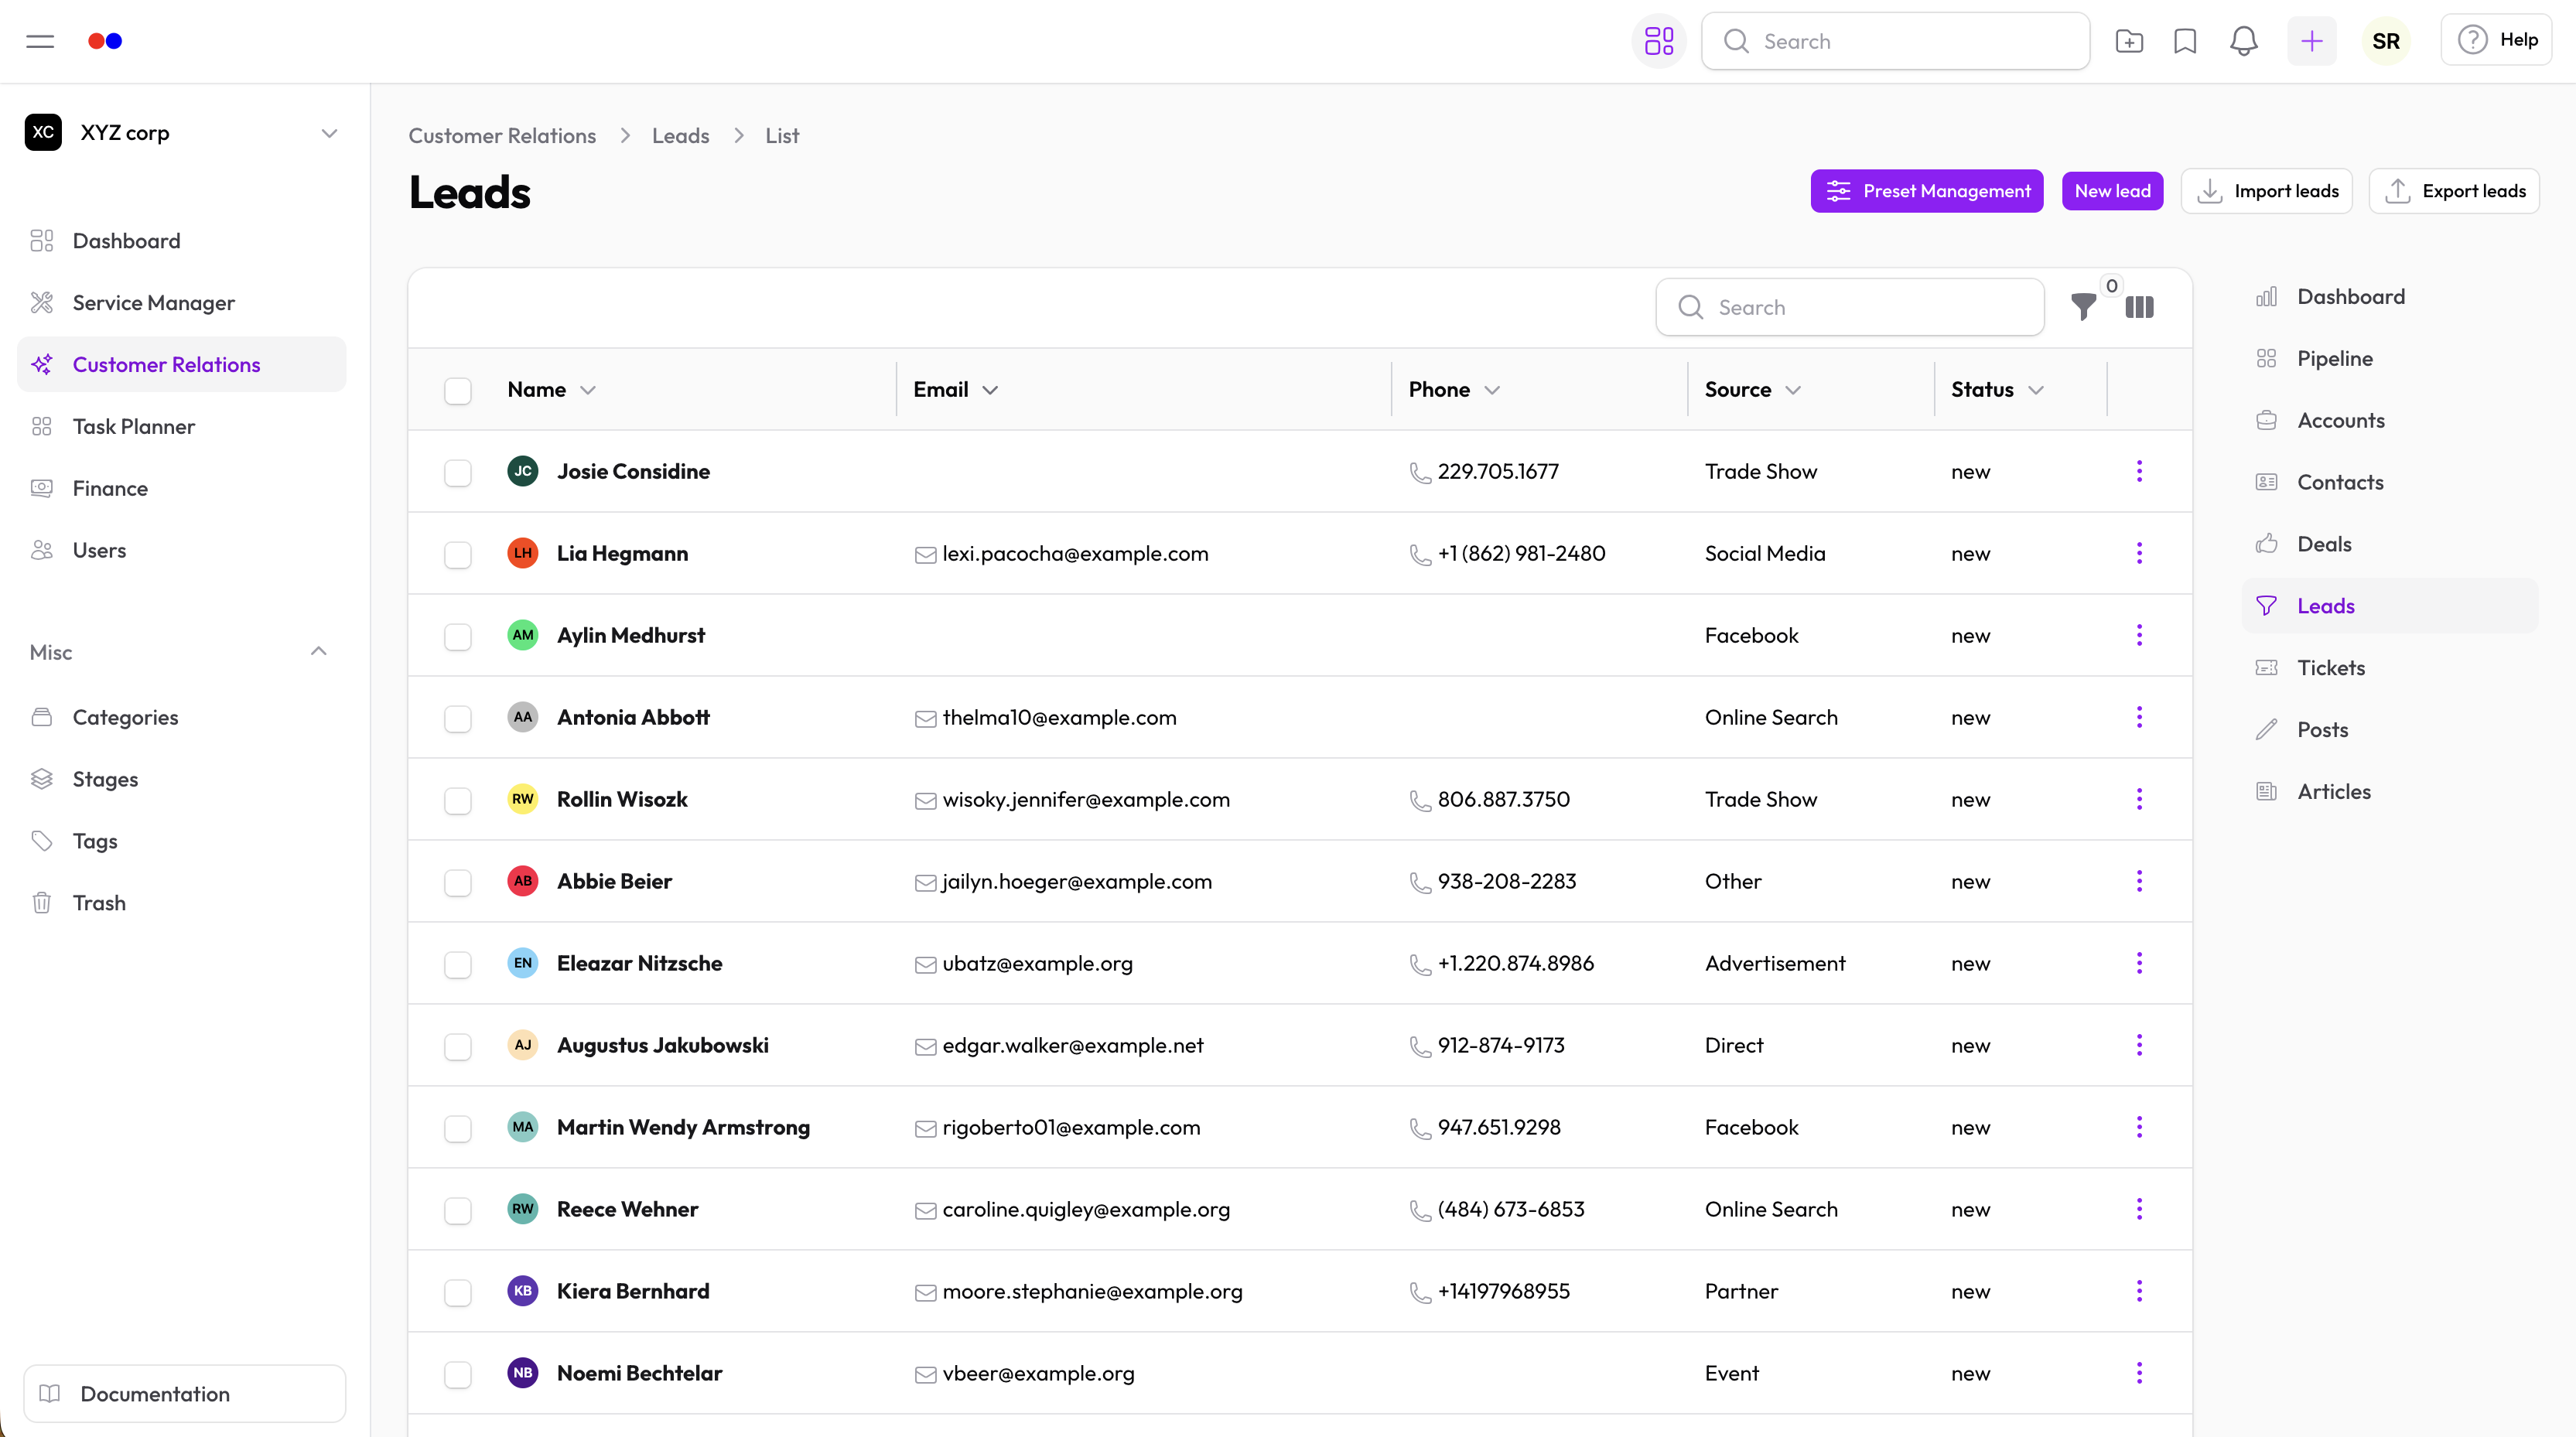This screenshot has width=2576, height=1437.
Task: Open row actions for Abbie Beier
Action: 2139,881
